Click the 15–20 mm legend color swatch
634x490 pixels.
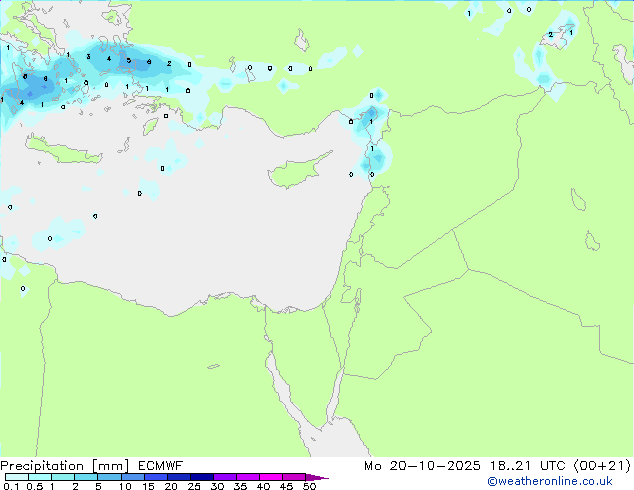click(x=156, y=477)
